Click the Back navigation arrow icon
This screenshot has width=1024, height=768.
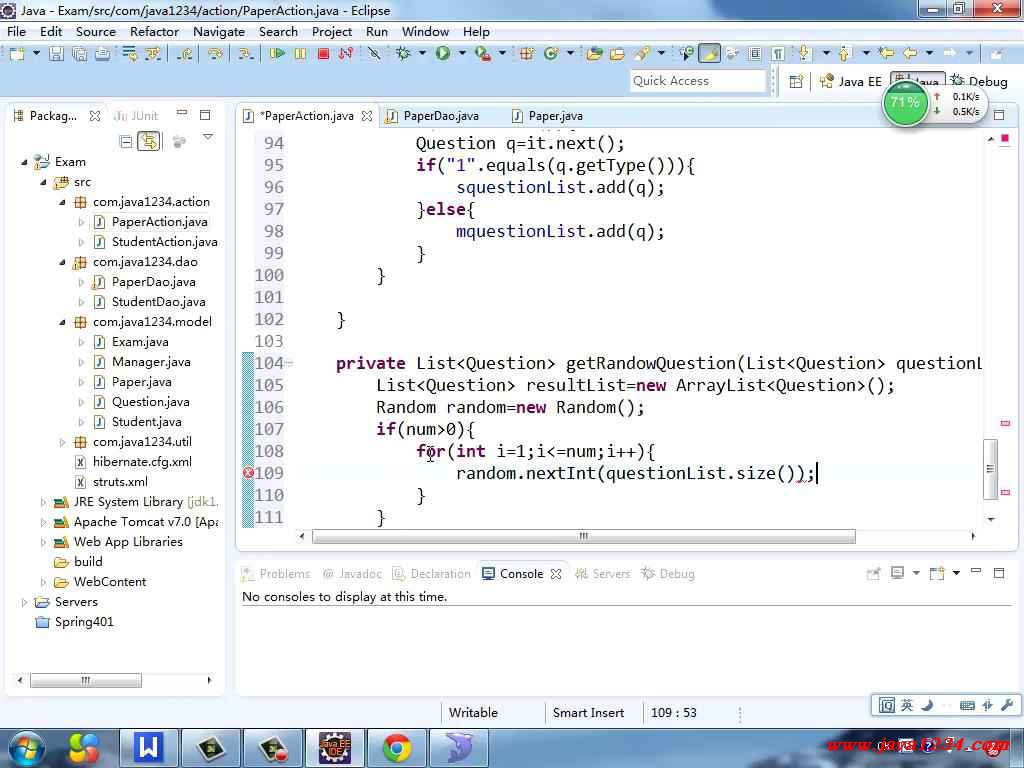pyautogui.click(x=910, y=53)
